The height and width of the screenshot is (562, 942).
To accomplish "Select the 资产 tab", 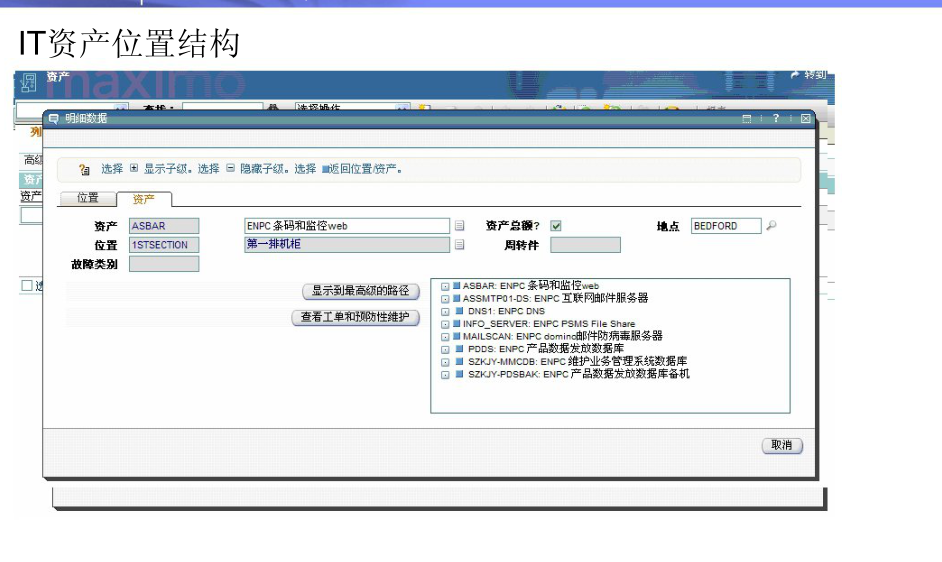I will tap(144, 199).
